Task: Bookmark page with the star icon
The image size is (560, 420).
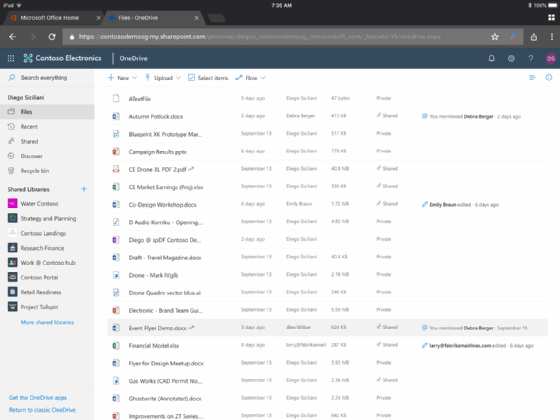Action: click(x=495, y=37)
